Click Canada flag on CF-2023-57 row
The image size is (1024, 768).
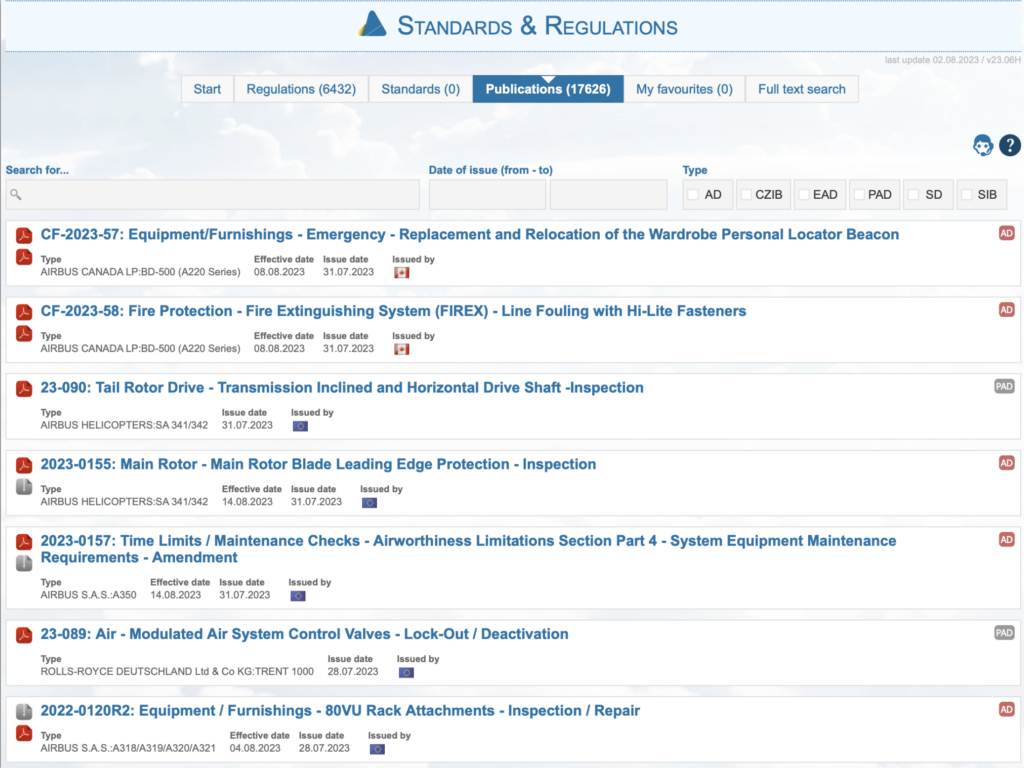(402, 272)
